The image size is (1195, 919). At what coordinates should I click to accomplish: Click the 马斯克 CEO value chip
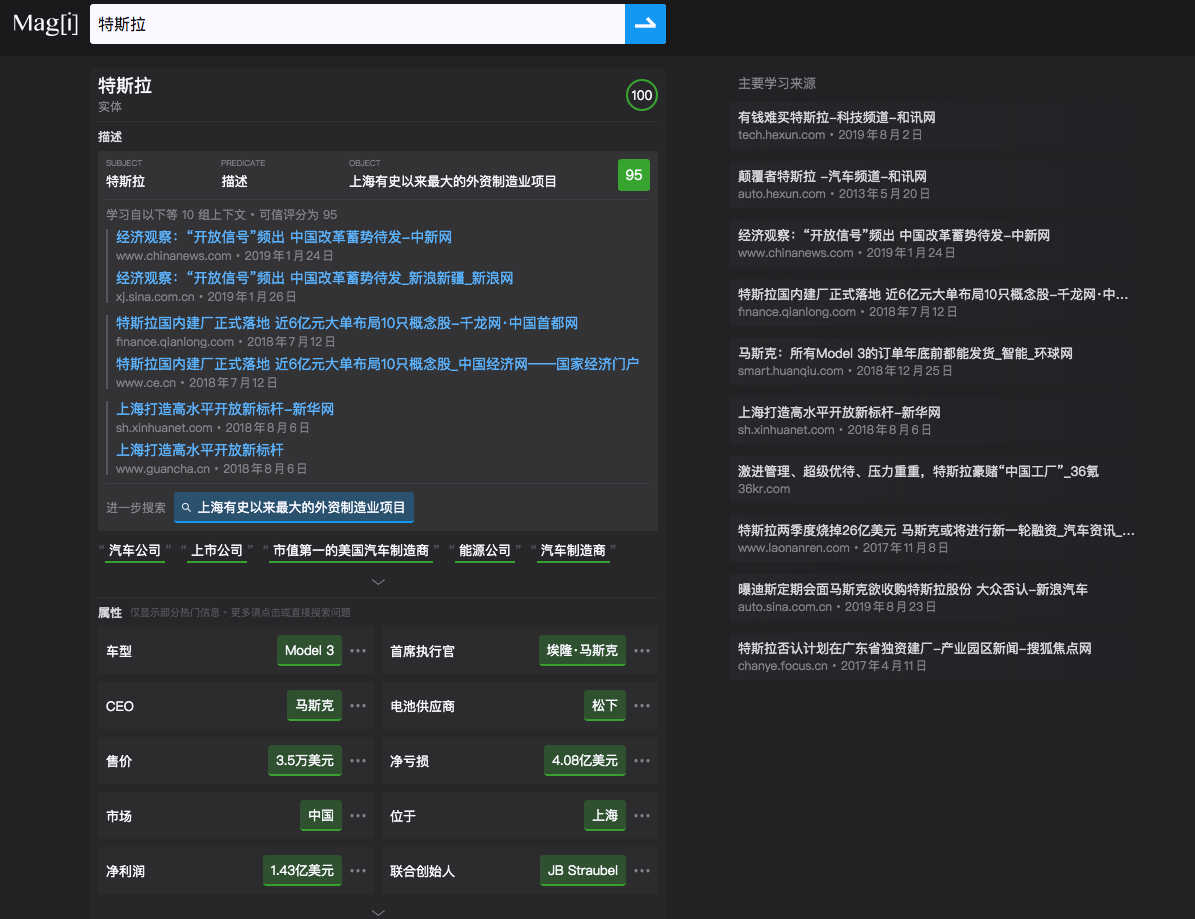pos(315,706)
